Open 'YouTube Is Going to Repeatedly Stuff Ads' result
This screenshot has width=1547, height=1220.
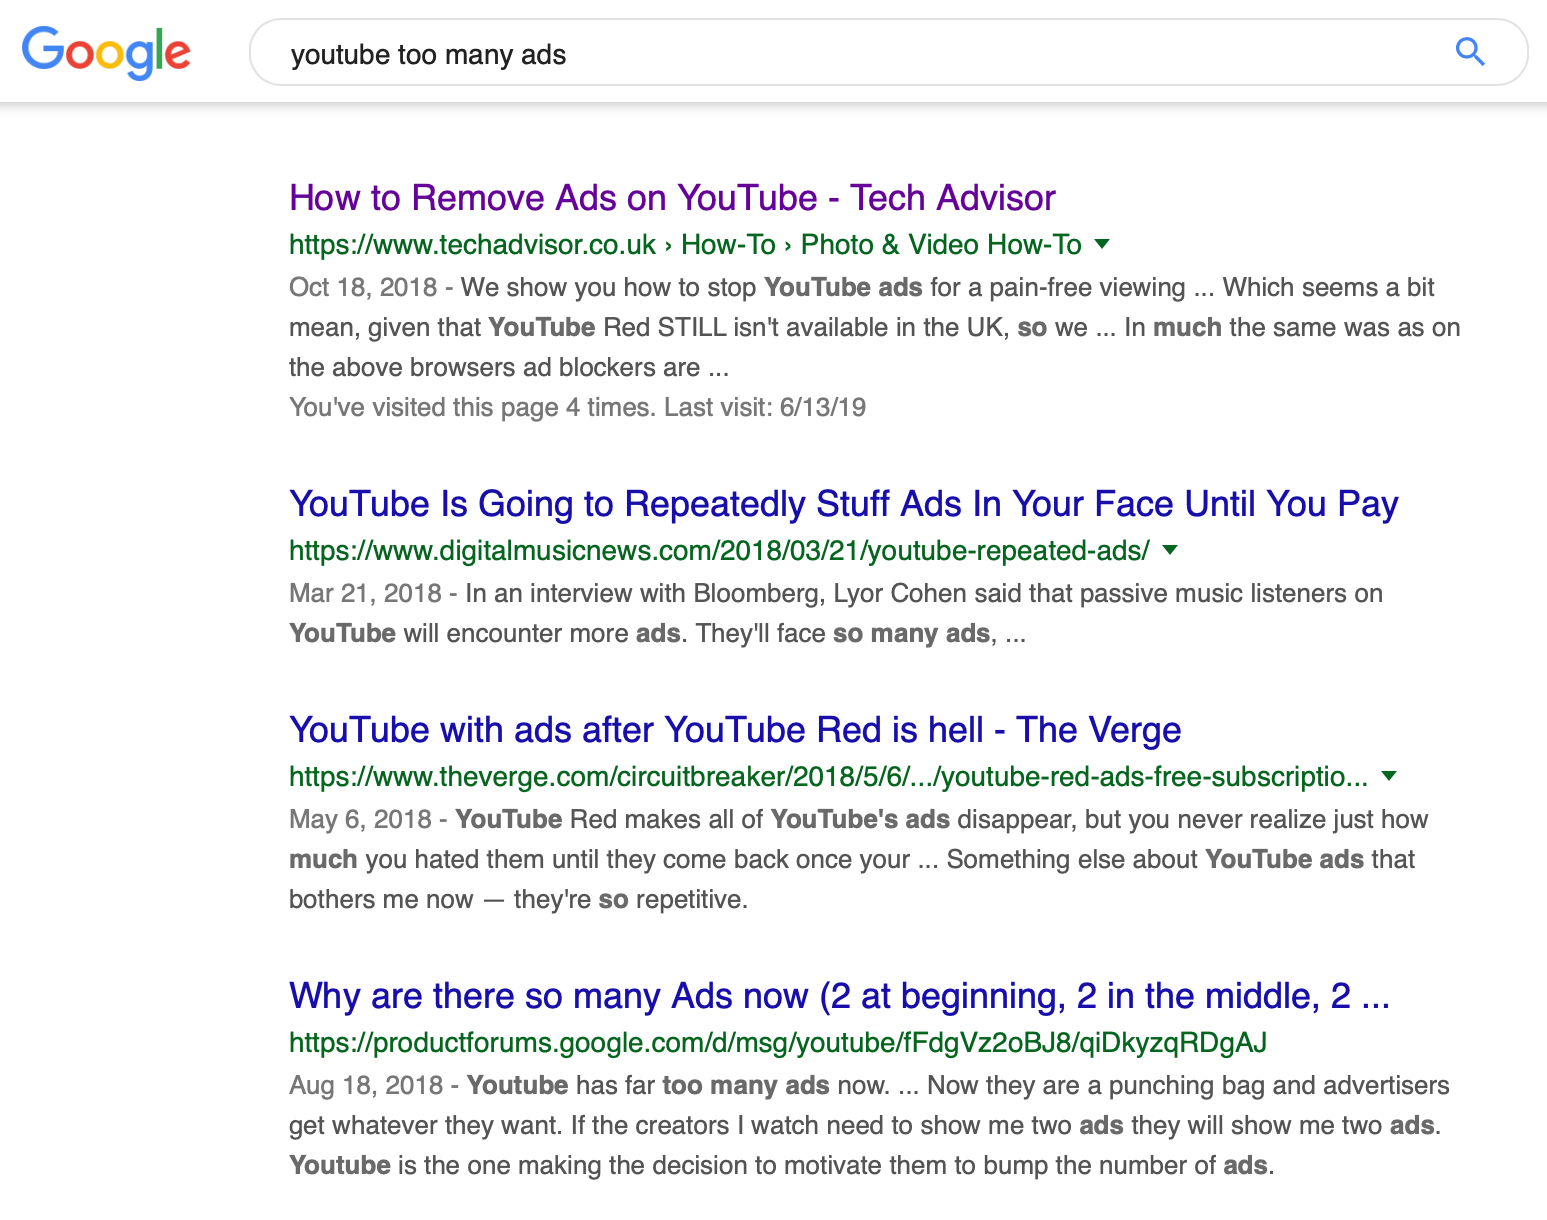843,504
